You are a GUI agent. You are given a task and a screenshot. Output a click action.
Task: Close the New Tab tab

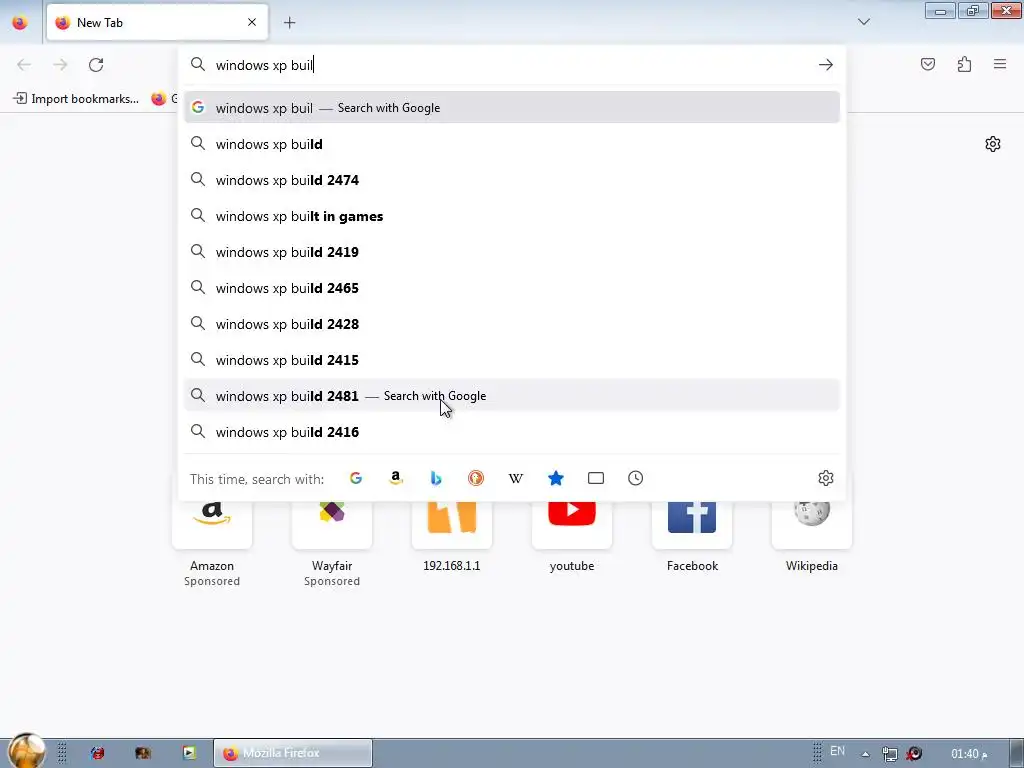click(x=252, y=22)
